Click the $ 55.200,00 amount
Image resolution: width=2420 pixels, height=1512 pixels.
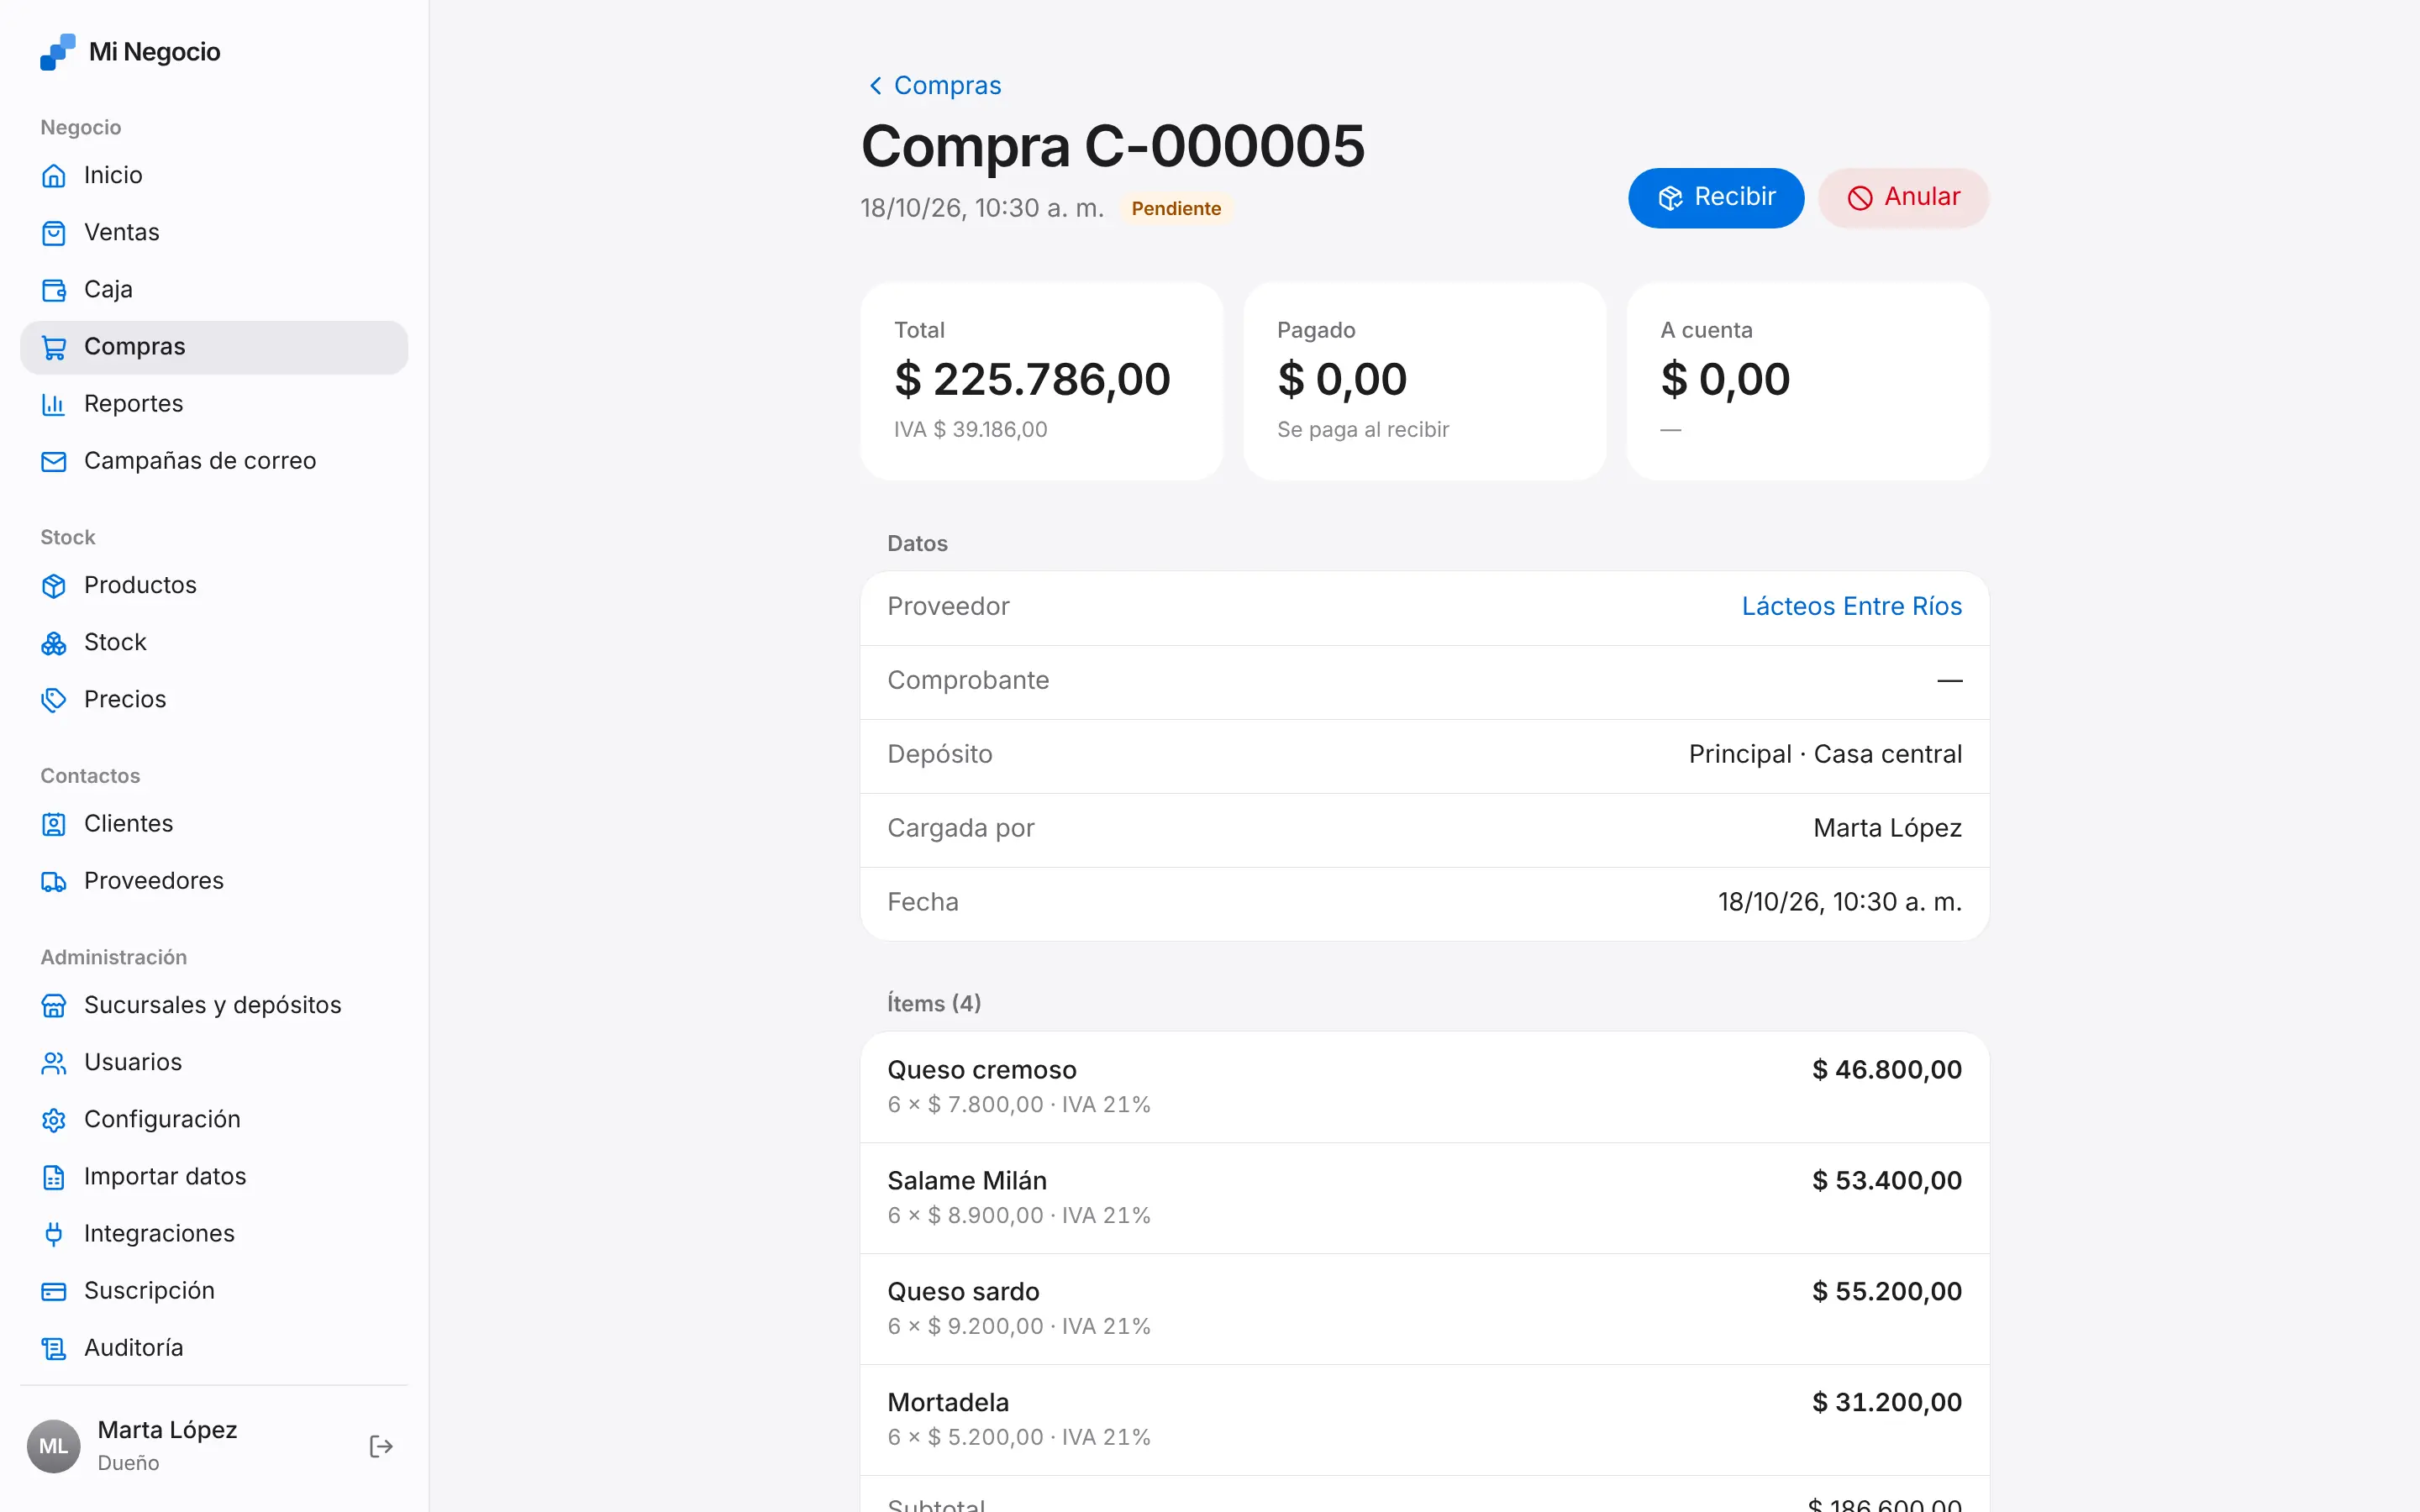tap(1887, 1291)
